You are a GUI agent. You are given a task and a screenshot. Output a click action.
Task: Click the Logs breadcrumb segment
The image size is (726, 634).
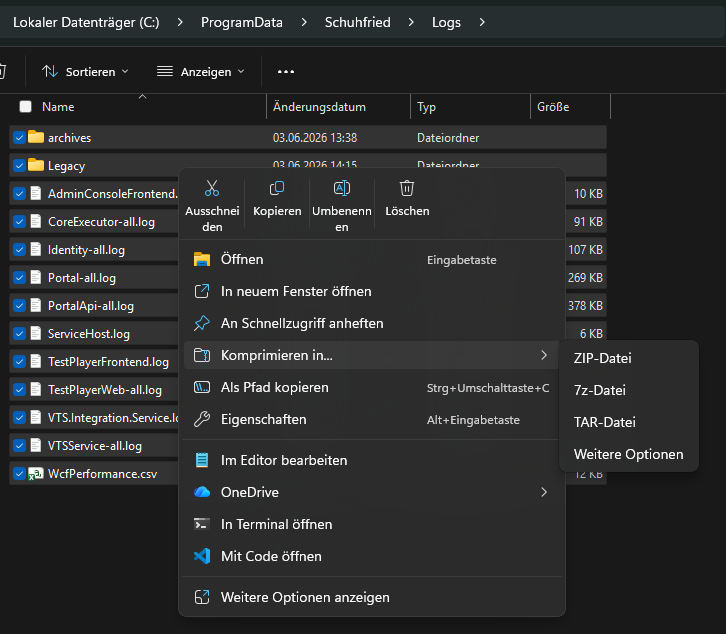click(x=446, y=22)
